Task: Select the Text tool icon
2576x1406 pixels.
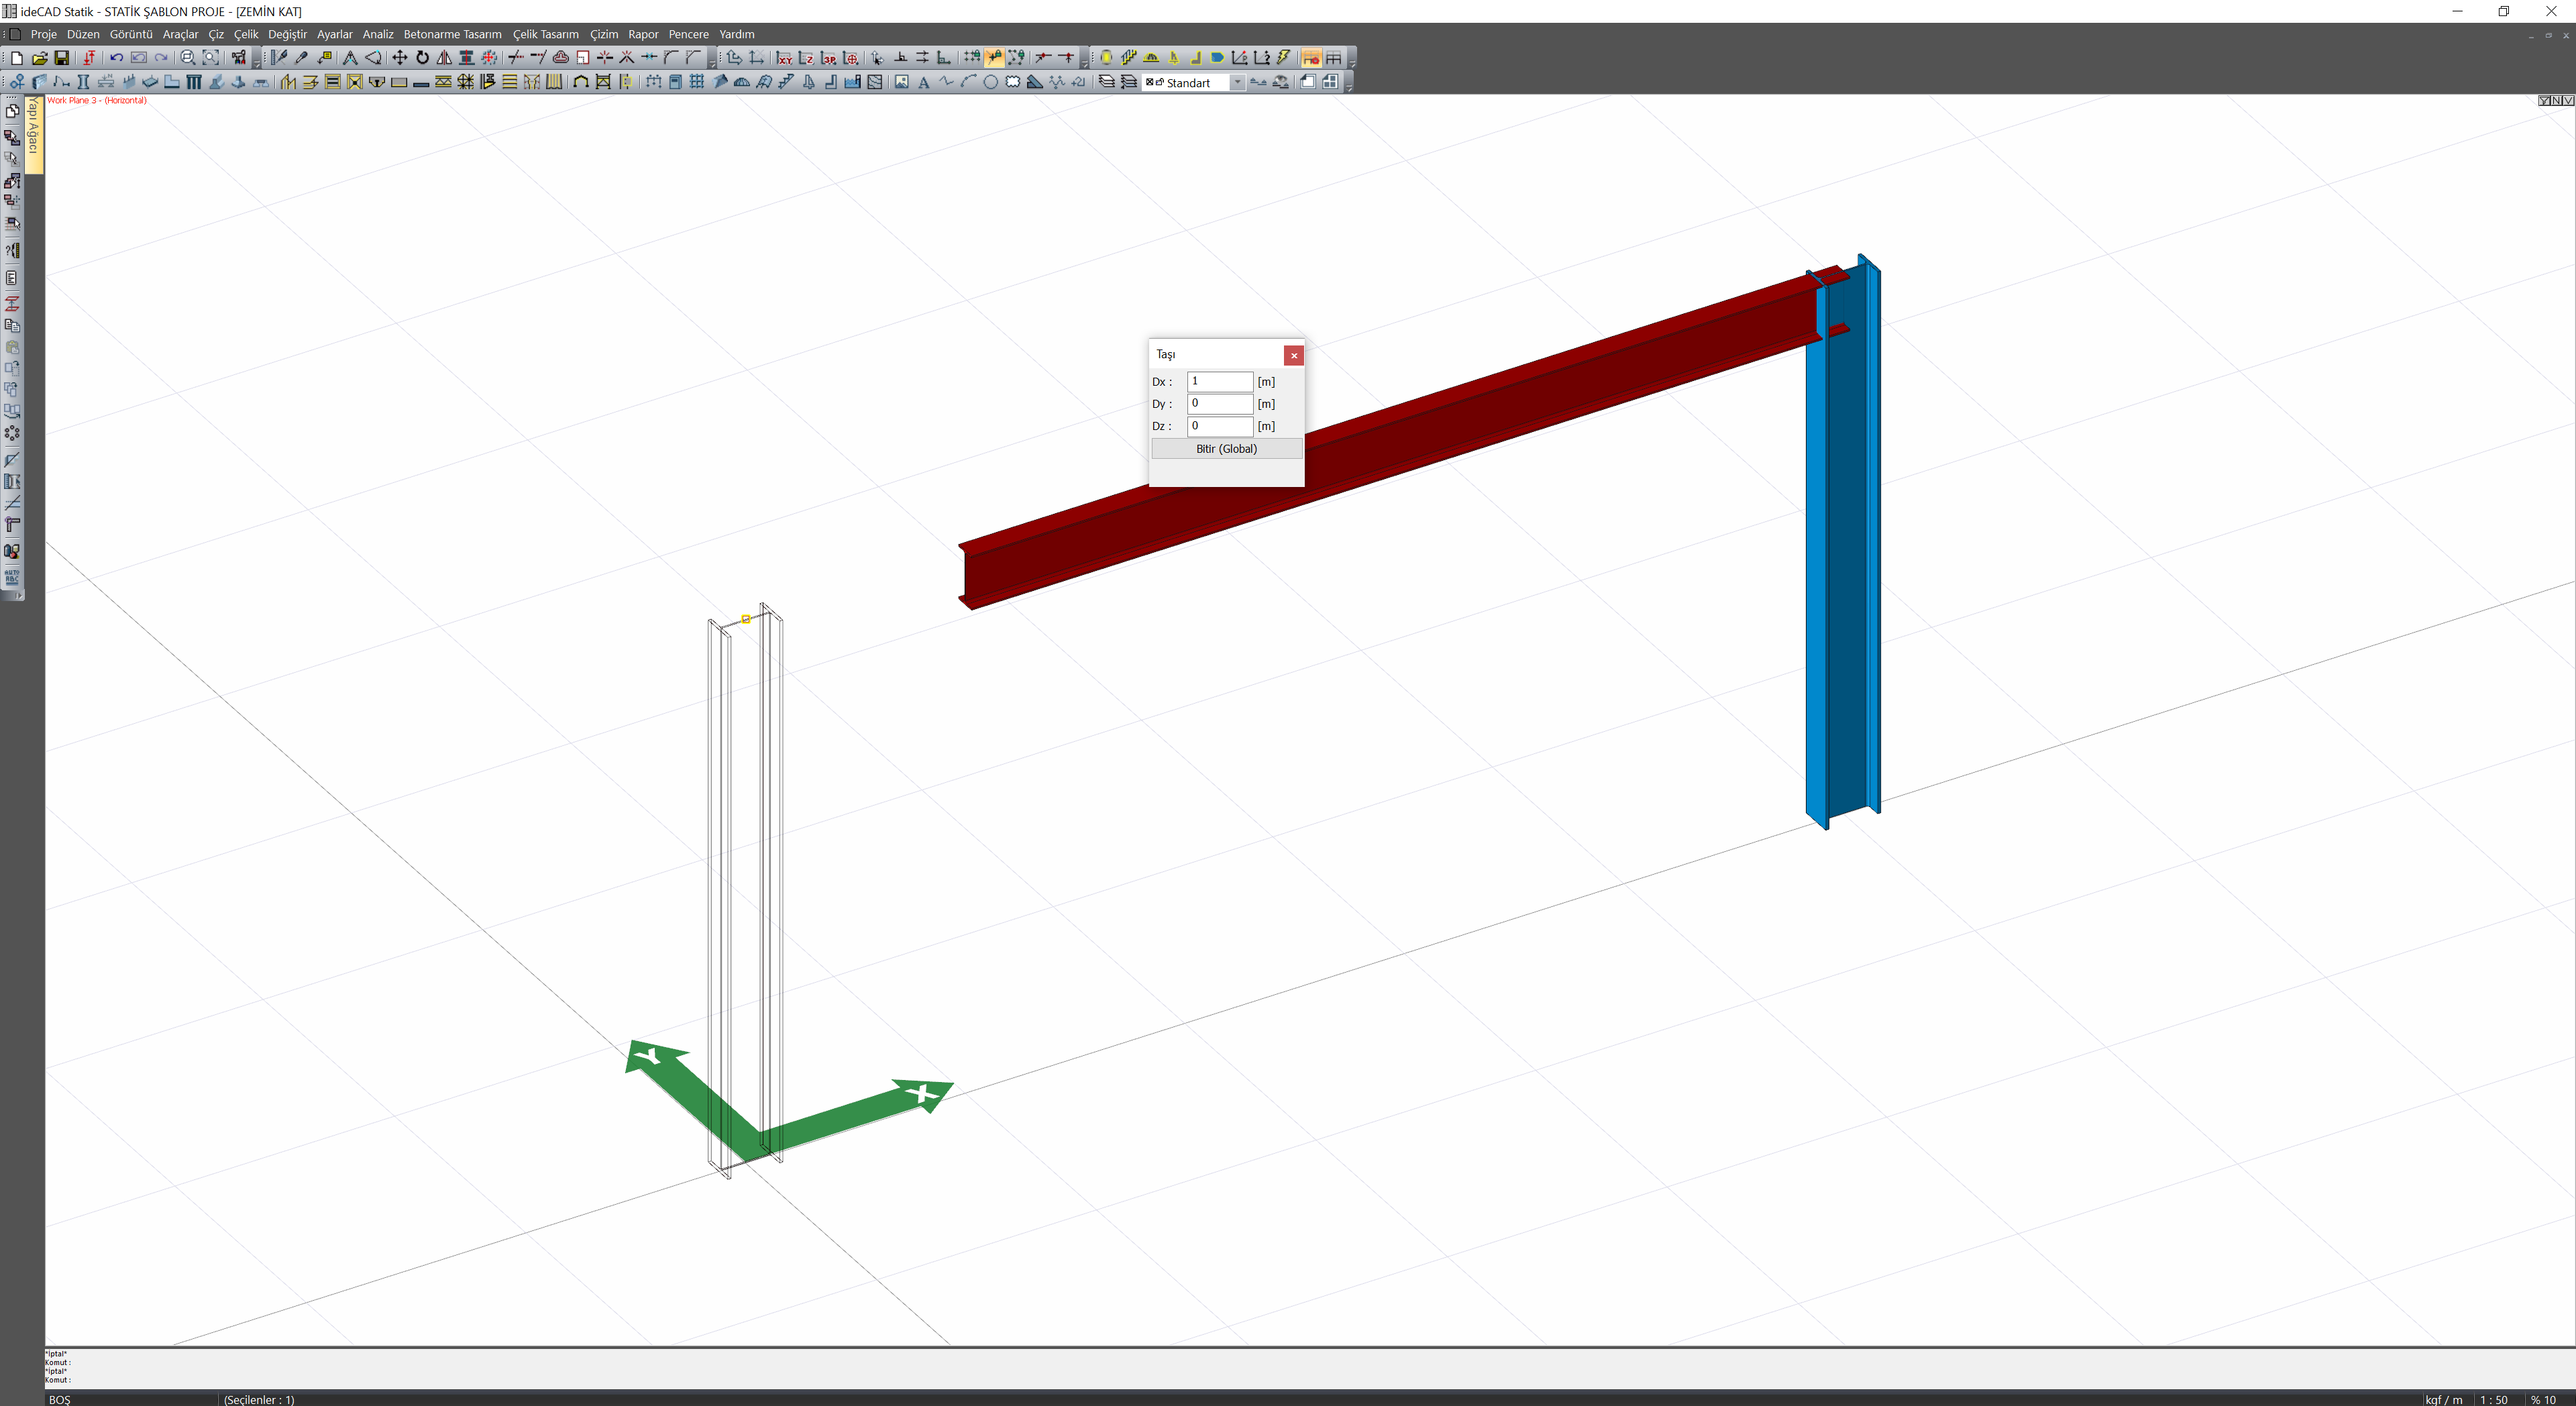Action: [924, 83]
